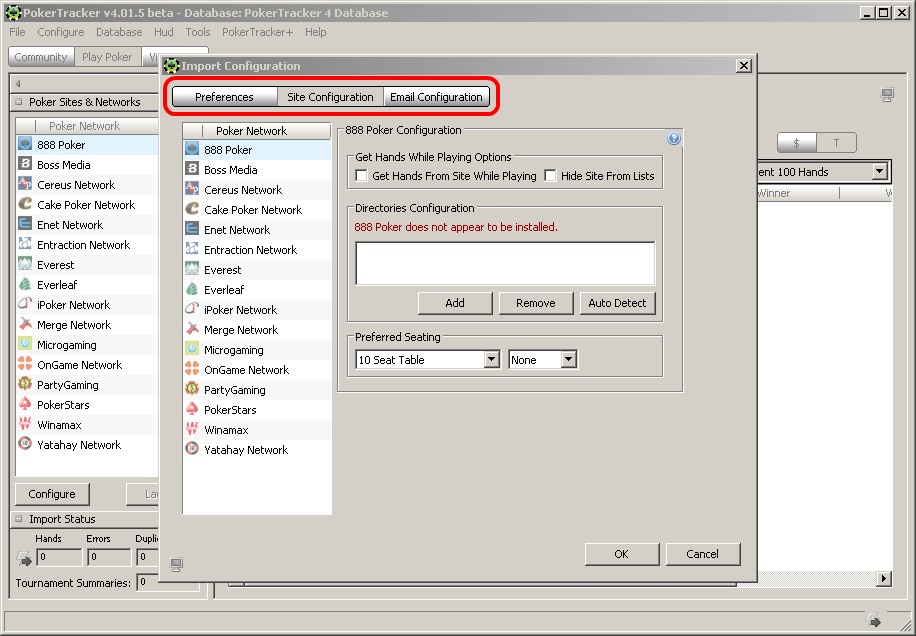Click Boss Media icon in dialog list
The image size is (916, 636).
coord(192,169)
